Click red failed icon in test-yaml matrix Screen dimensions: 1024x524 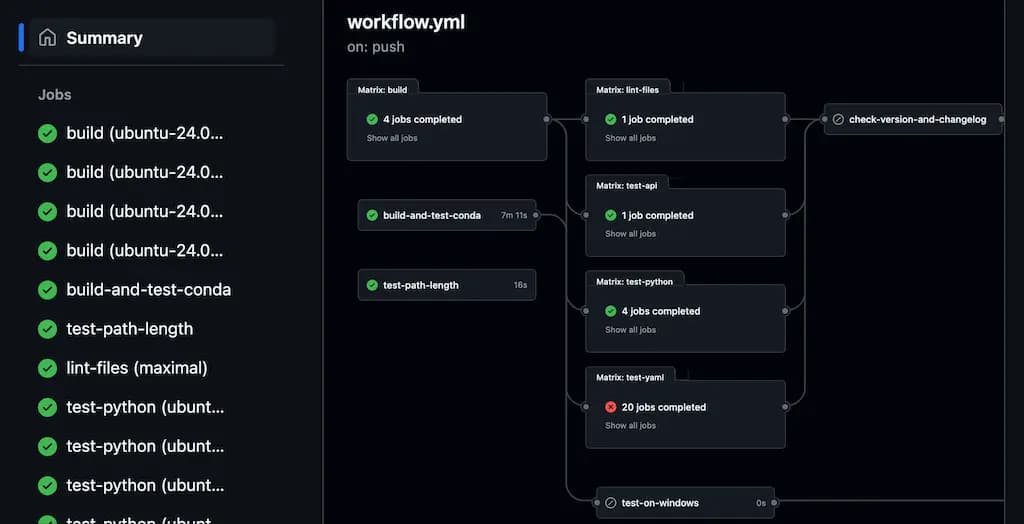click(610, 407)
